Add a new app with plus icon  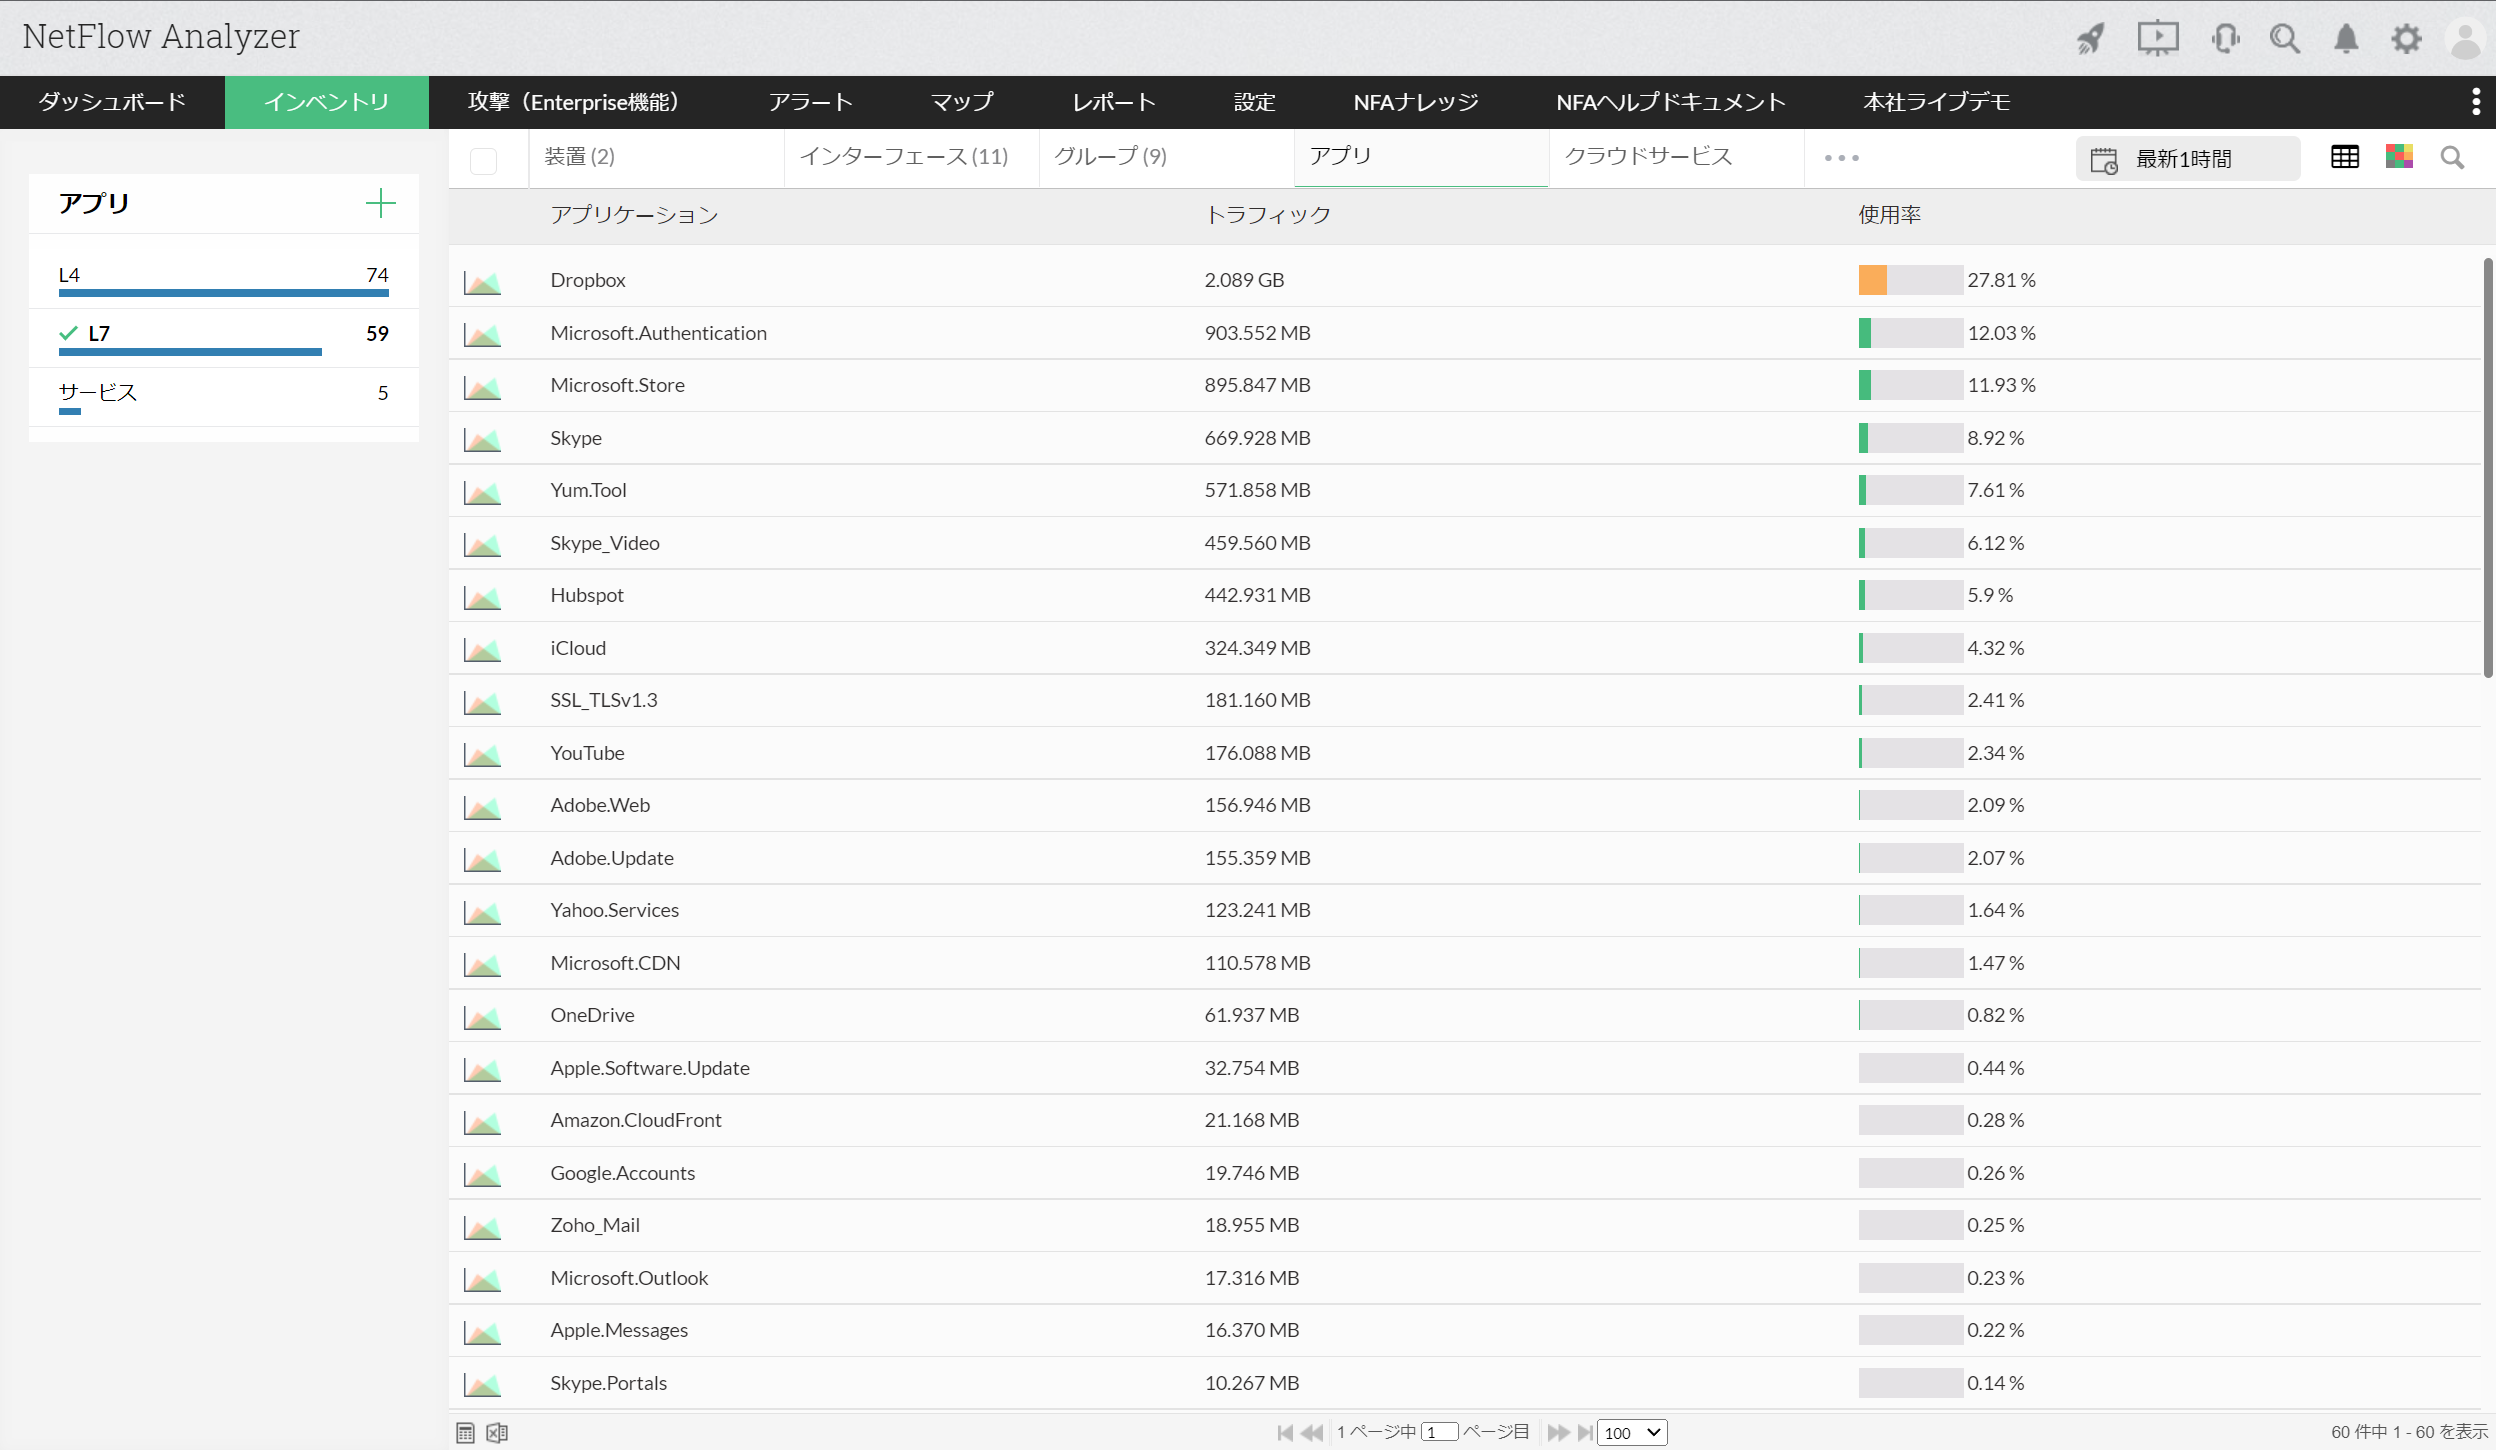pos(380,204)
